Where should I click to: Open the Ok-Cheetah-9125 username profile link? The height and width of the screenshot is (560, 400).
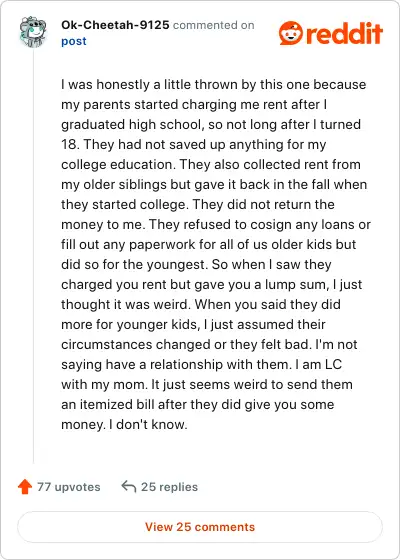[x=115, y=25]
